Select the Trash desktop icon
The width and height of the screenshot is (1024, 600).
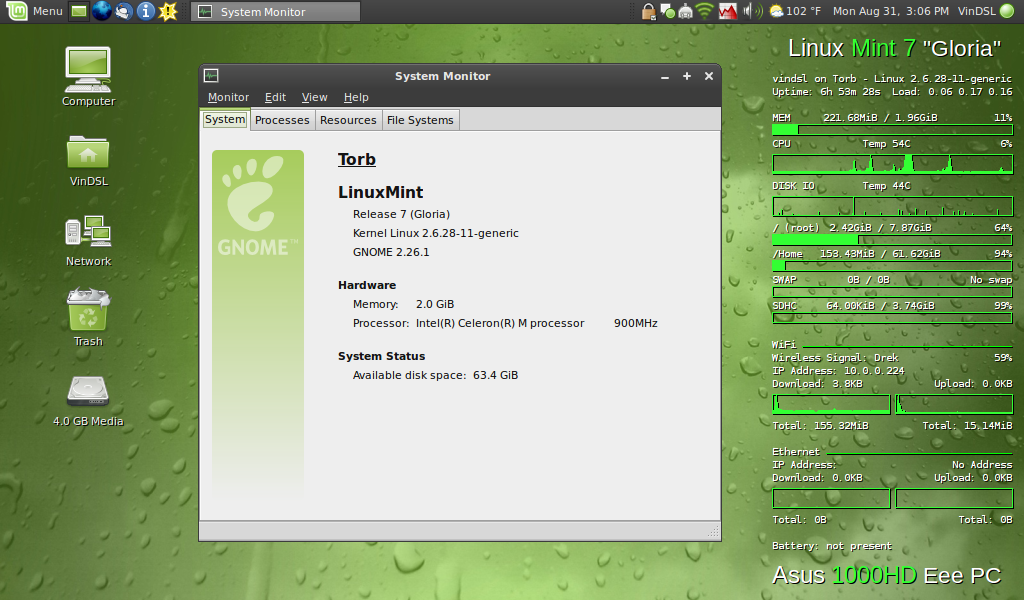(88, 318)
